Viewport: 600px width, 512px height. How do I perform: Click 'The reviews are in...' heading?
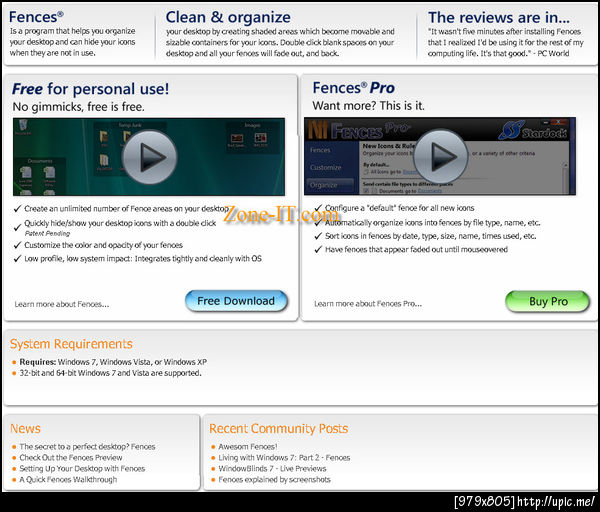499,18
